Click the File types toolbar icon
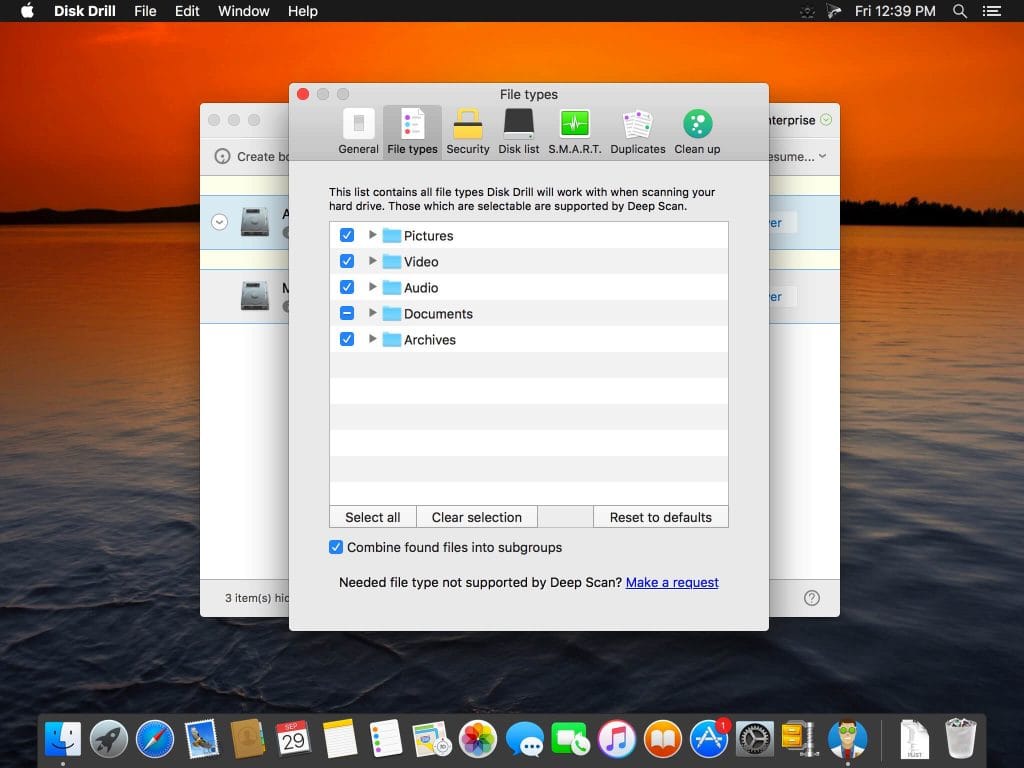The height and width of the screenshot is (768, 1024). (x=412, y=128)
